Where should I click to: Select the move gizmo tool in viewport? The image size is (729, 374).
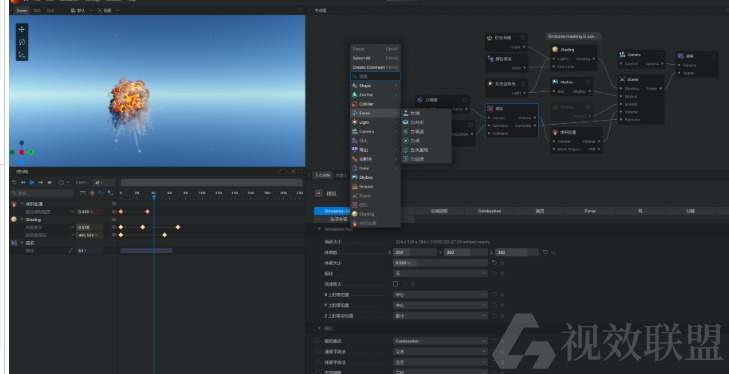pos(22,29)
